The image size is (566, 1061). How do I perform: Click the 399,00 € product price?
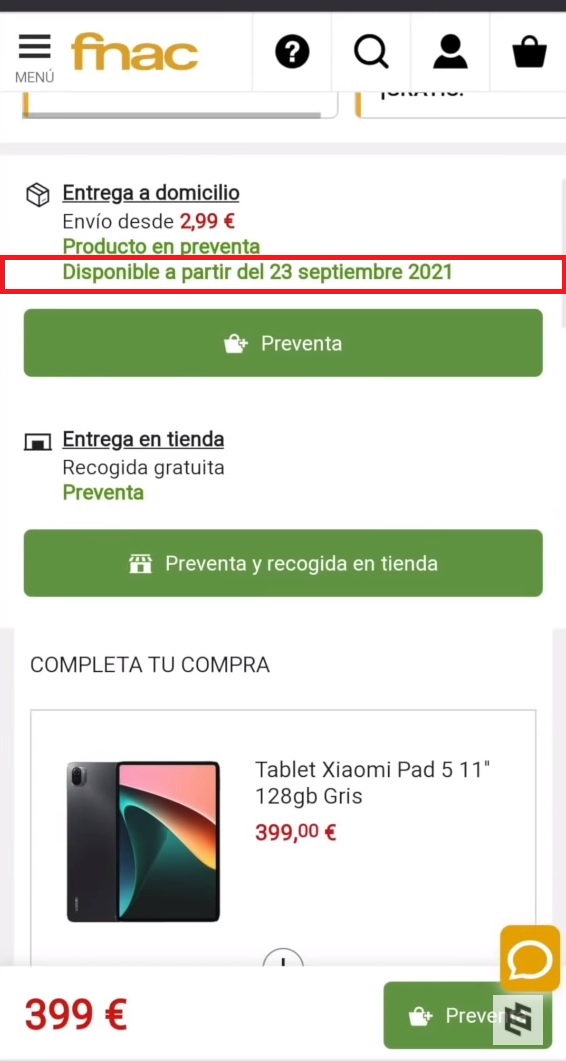click(x=296, y=832)
